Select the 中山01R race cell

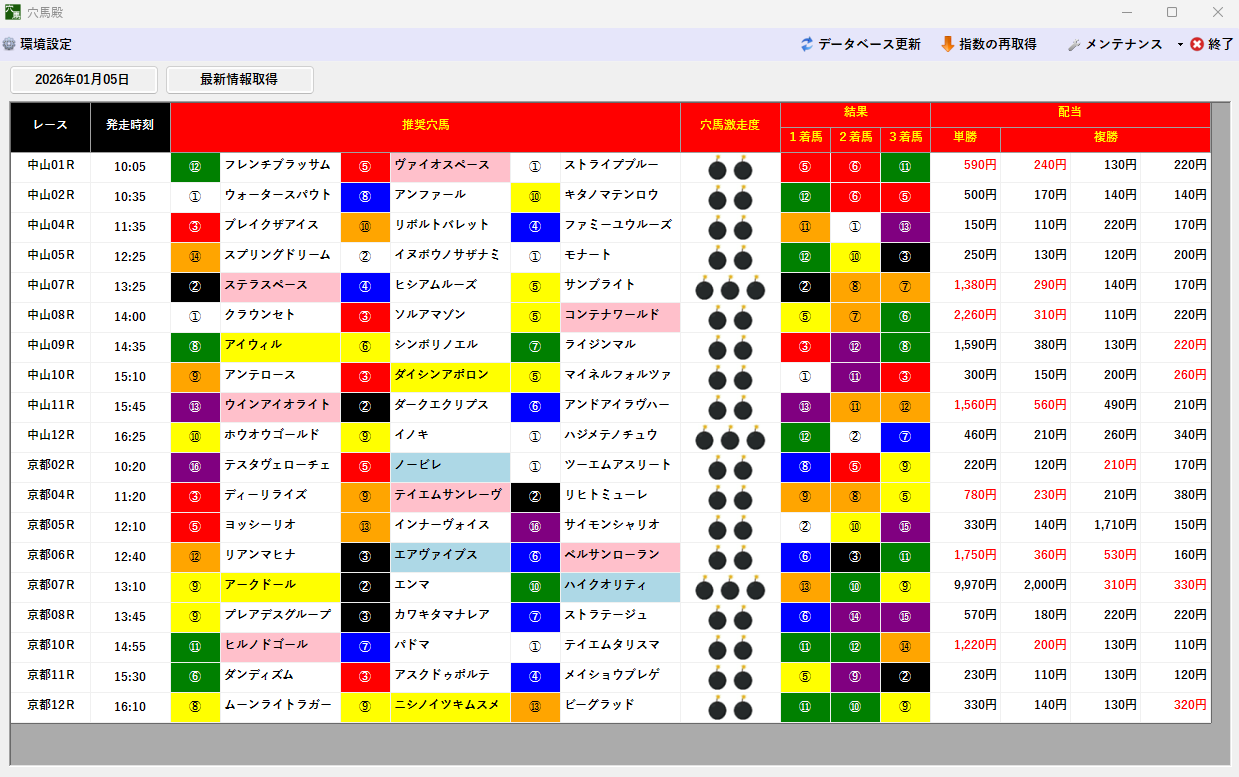[x=51, y=166]
